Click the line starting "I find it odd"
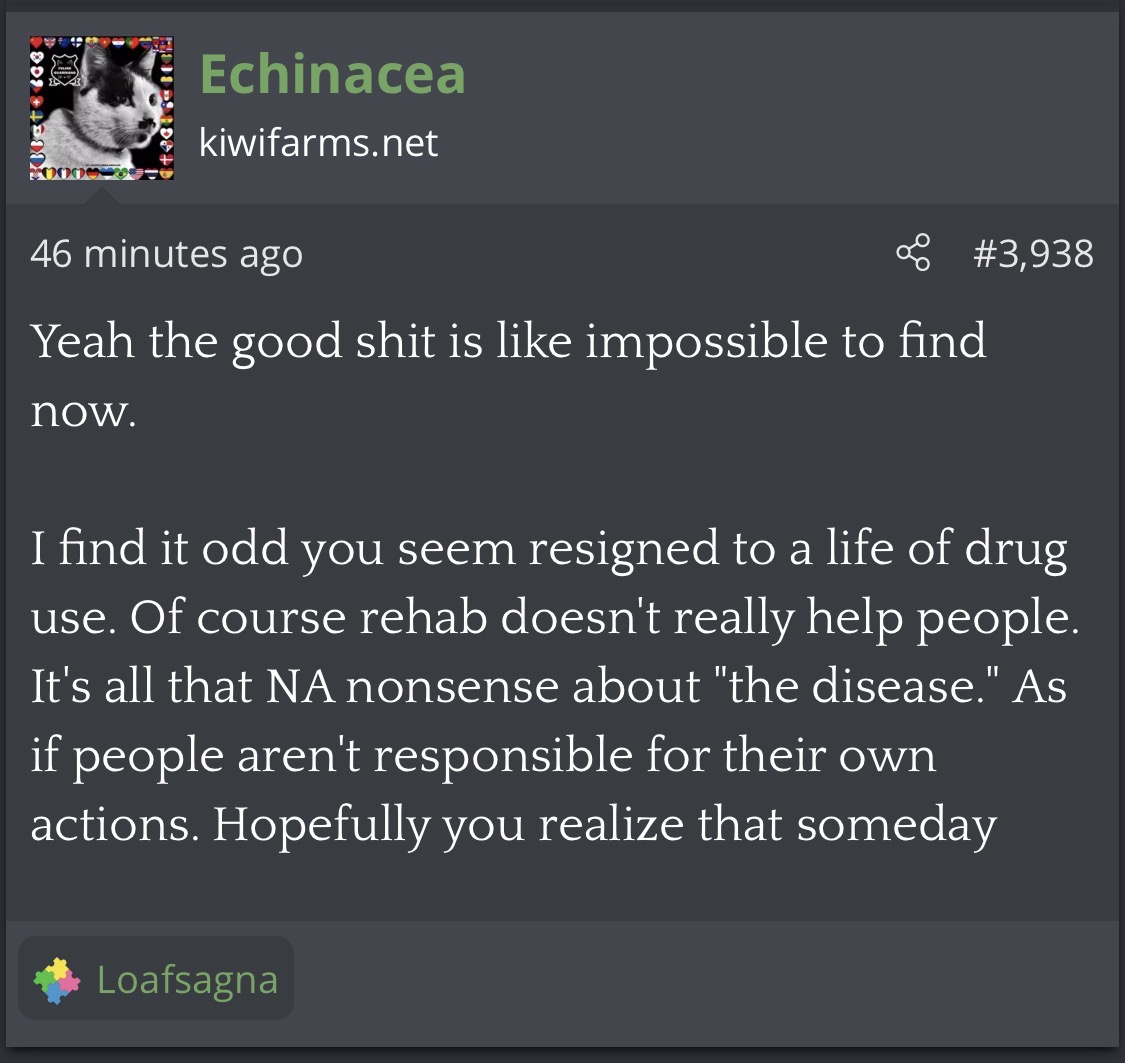Screen dimensions: 1125x1063 pos(548,550)
